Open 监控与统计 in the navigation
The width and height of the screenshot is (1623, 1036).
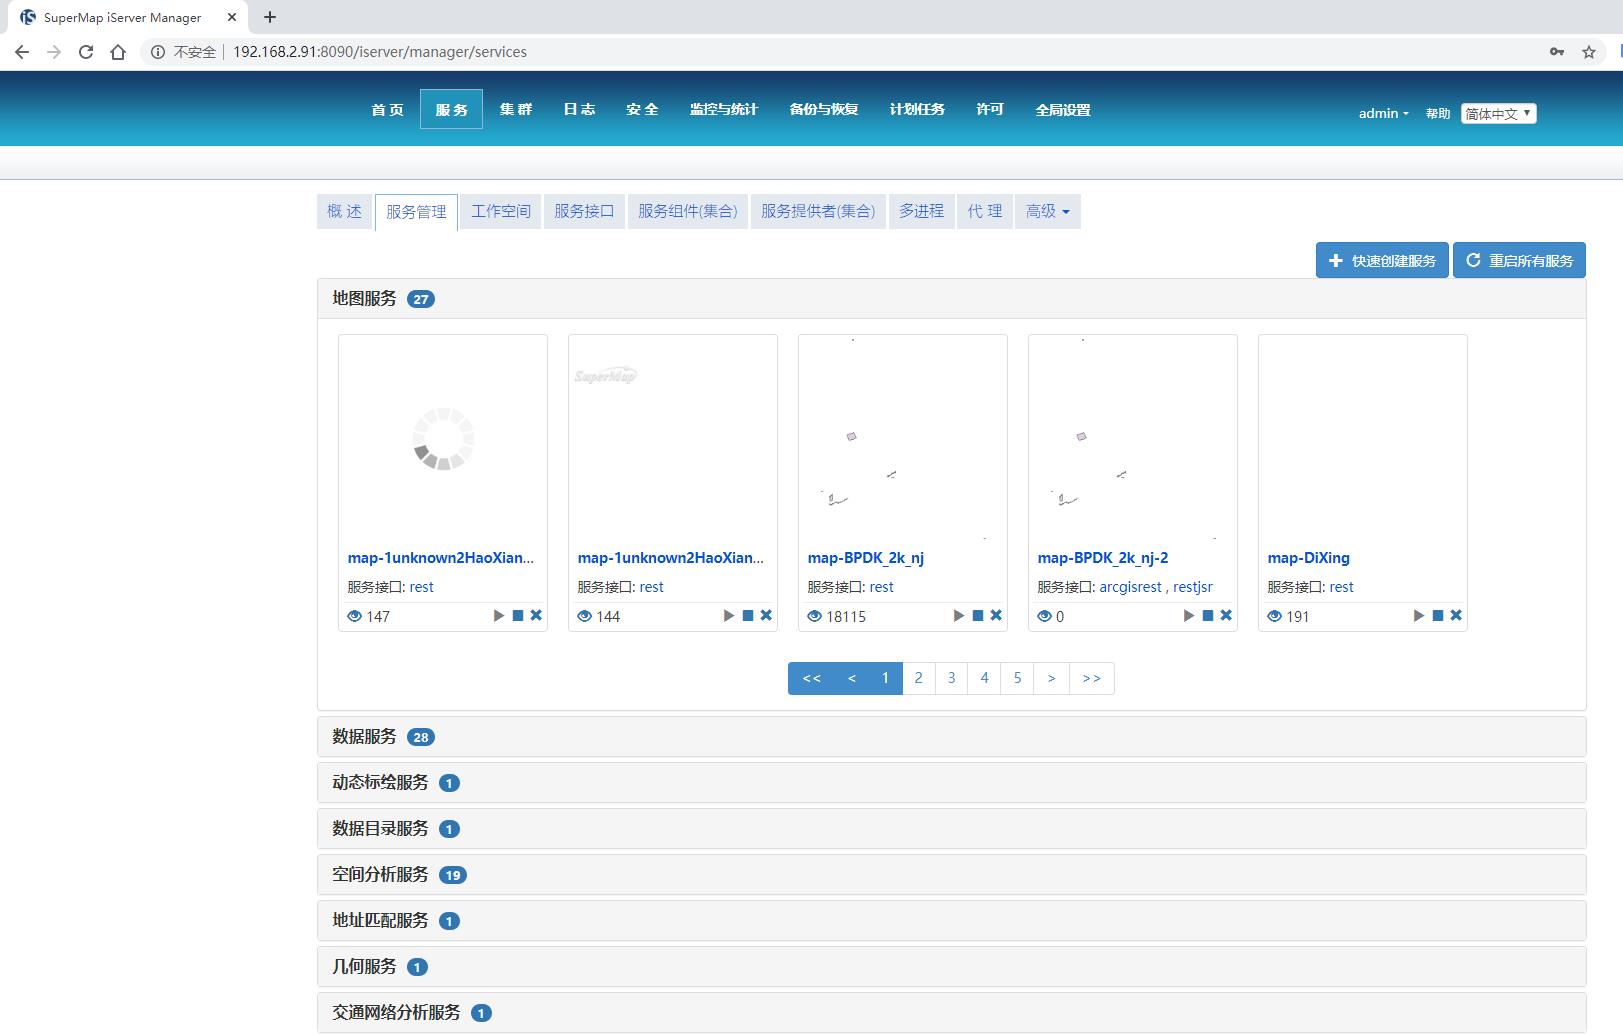click(724, 109)
